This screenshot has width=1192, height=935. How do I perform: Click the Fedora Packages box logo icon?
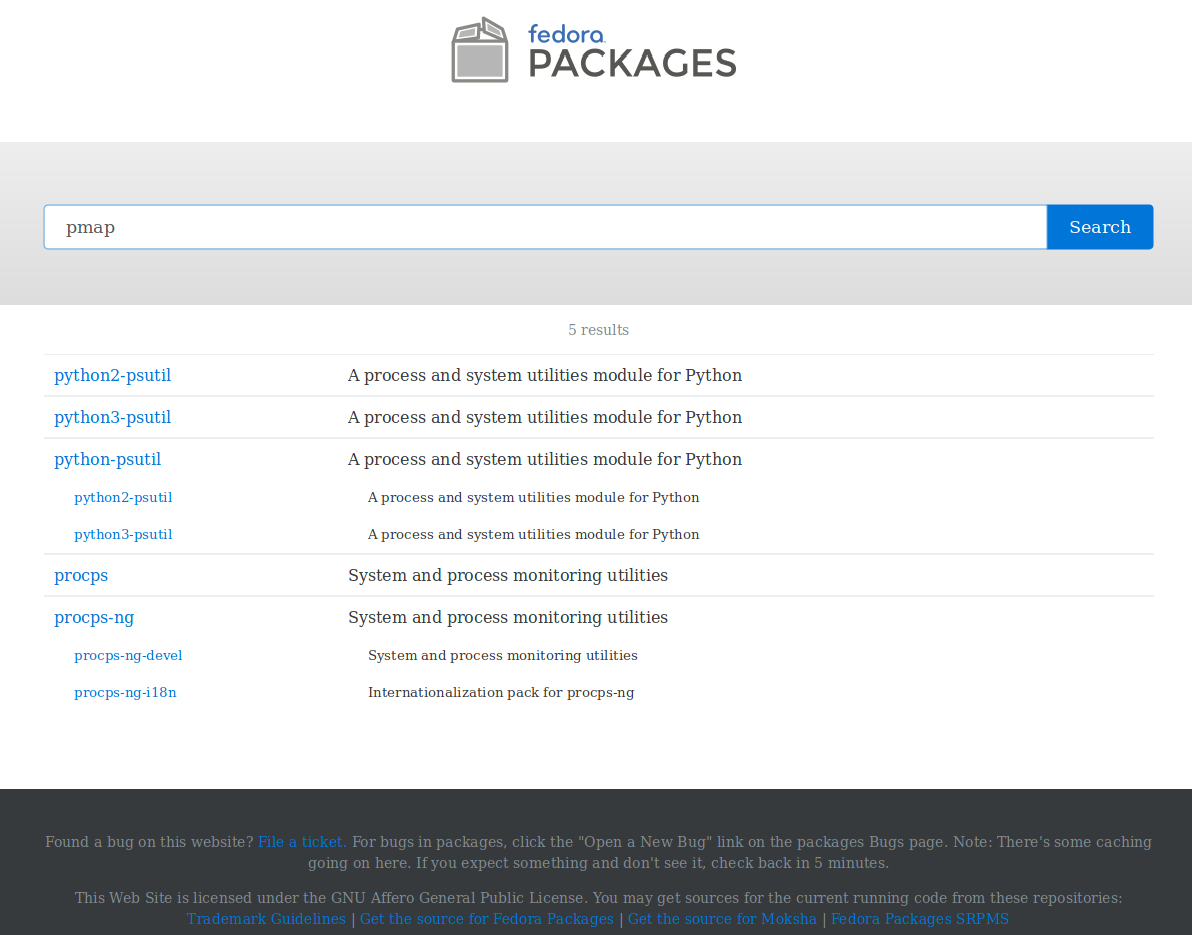tap(480, 49)
